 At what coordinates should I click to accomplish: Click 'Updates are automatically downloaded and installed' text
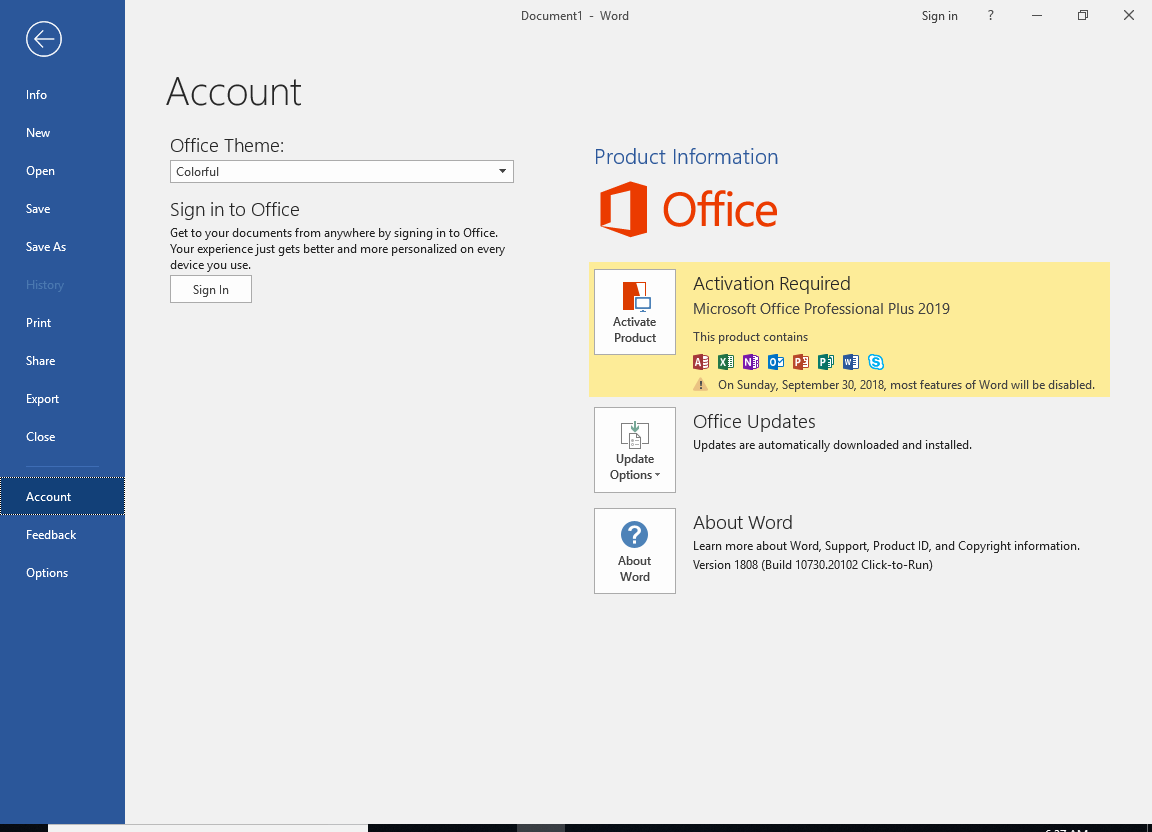click(832, 445)
